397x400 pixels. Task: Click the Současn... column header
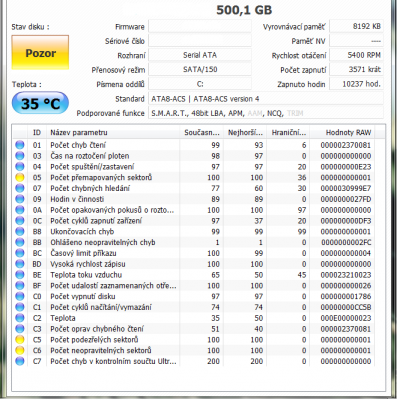(202, 133)
